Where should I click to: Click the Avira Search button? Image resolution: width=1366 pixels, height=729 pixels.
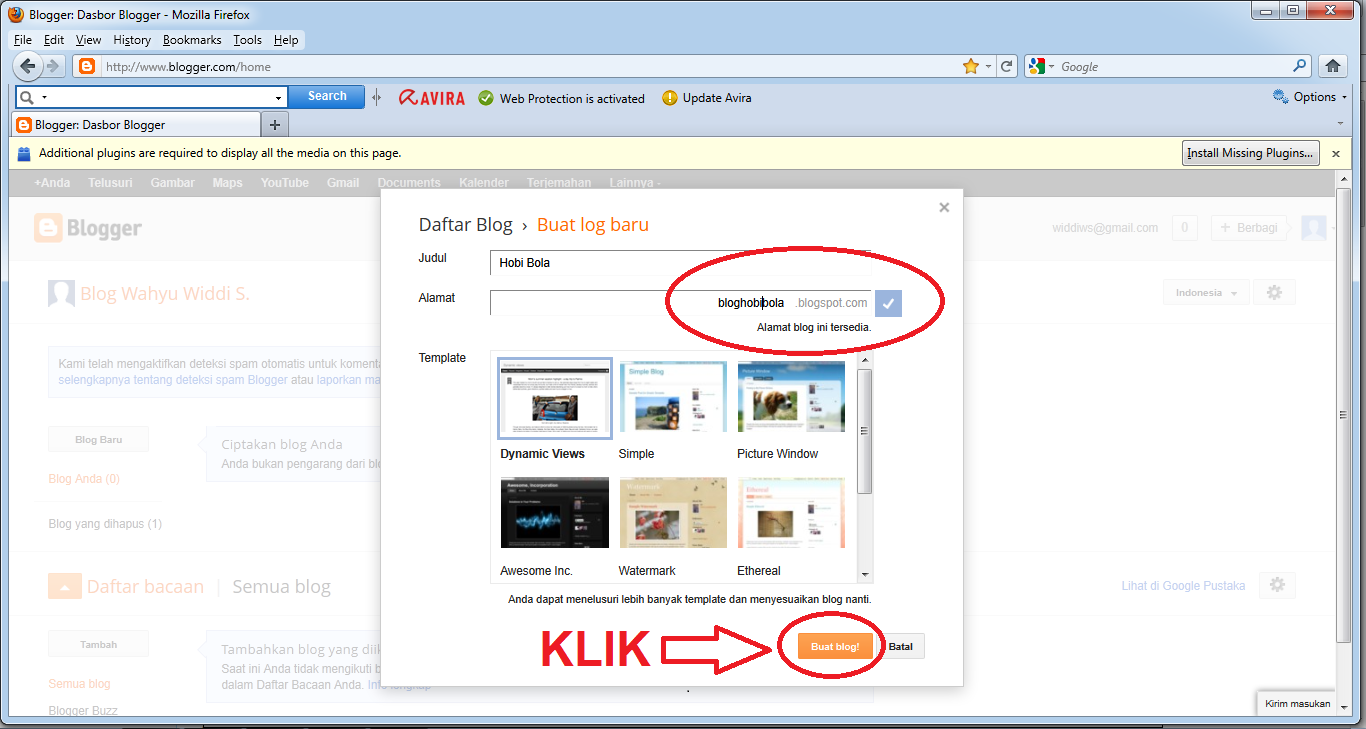point(326,97)
